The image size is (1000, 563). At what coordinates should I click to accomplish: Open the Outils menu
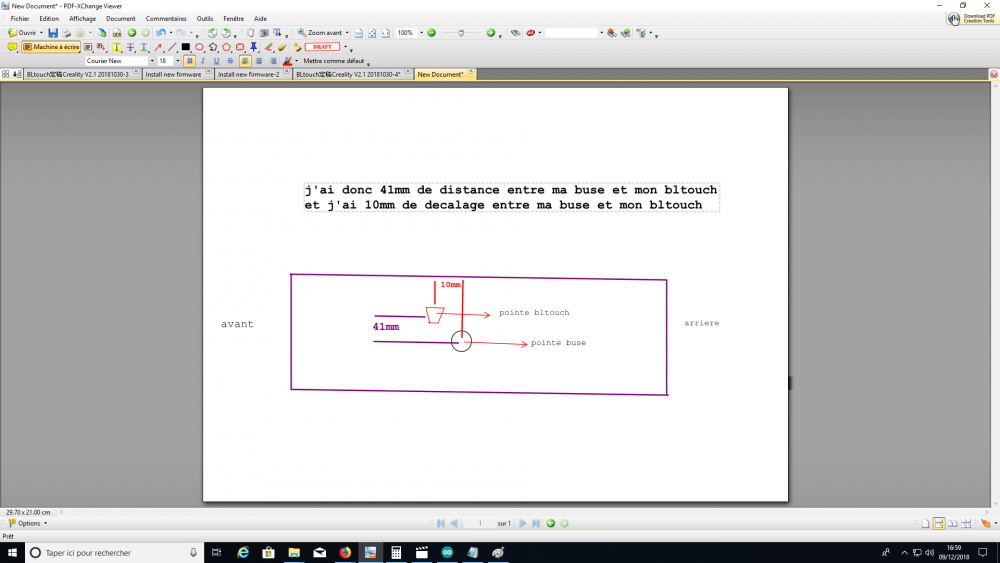tap(205, 18)
